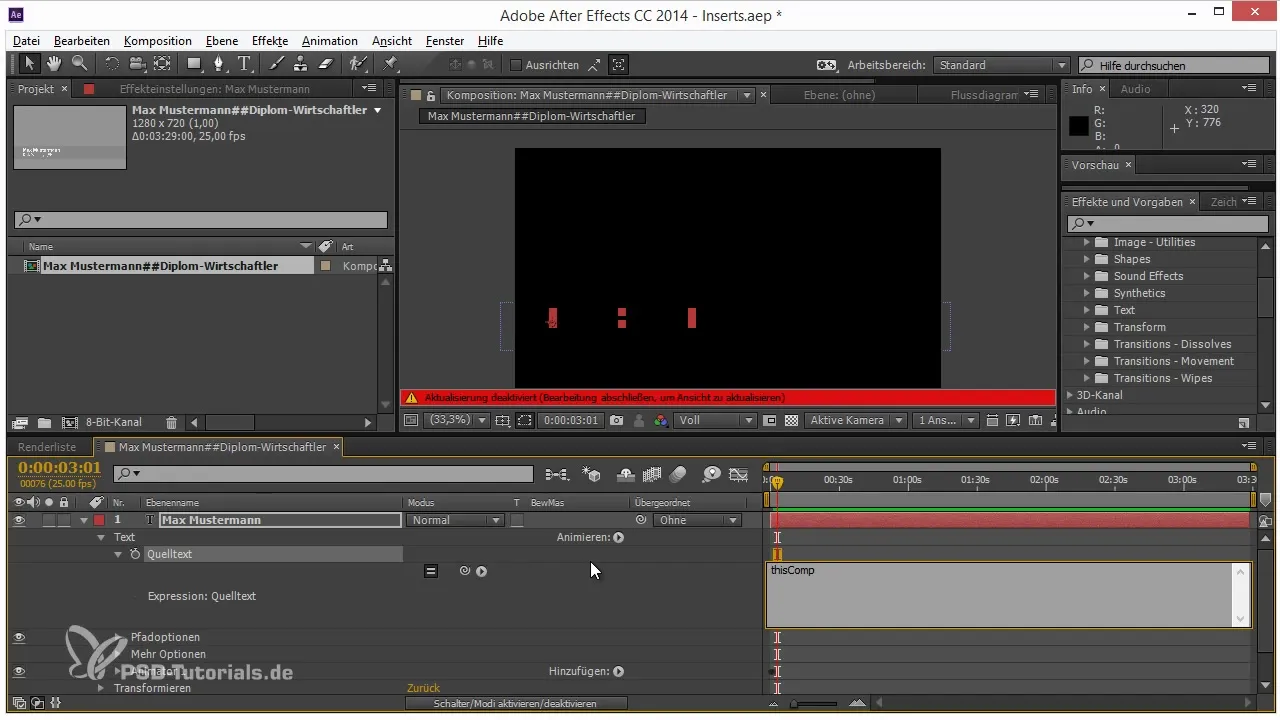Open the Voll resolution dropdown
Viewport: 1280px width, 720px height.
[716, 421]
